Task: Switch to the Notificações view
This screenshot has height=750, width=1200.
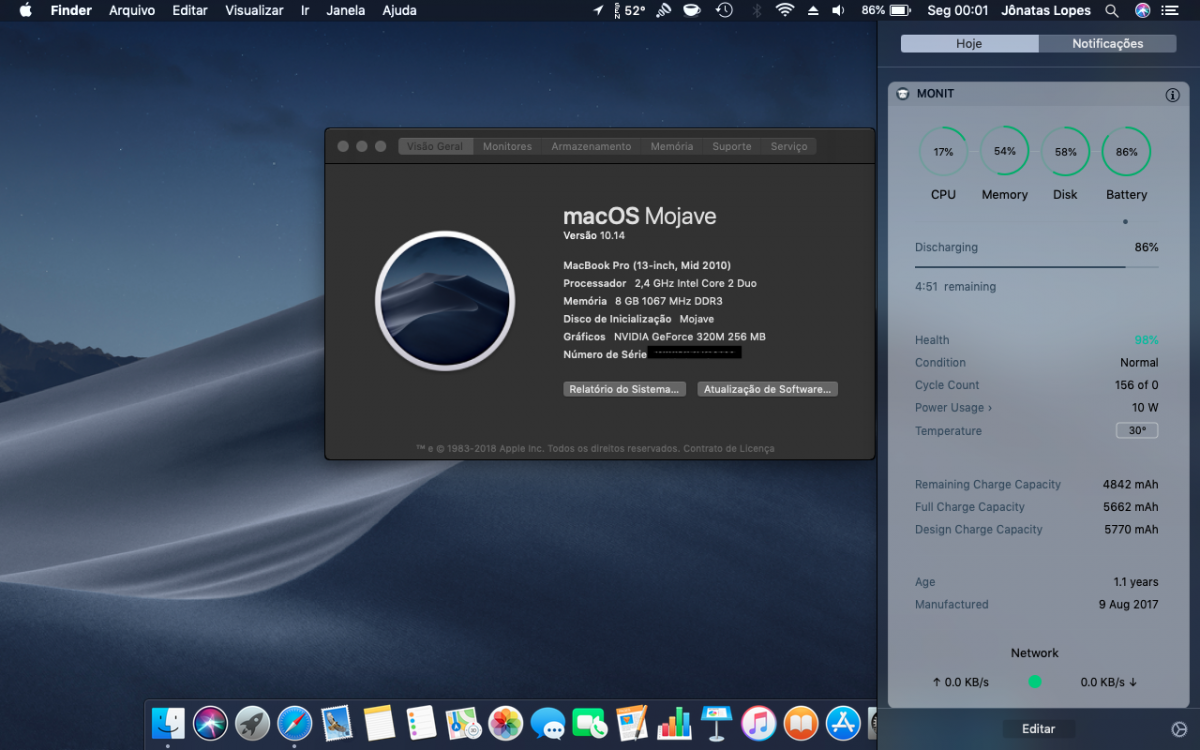Action: coord(1107,43)
